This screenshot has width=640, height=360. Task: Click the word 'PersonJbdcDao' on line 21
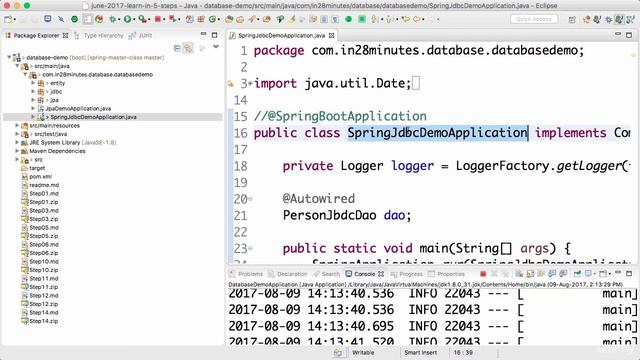pos(329,215)
